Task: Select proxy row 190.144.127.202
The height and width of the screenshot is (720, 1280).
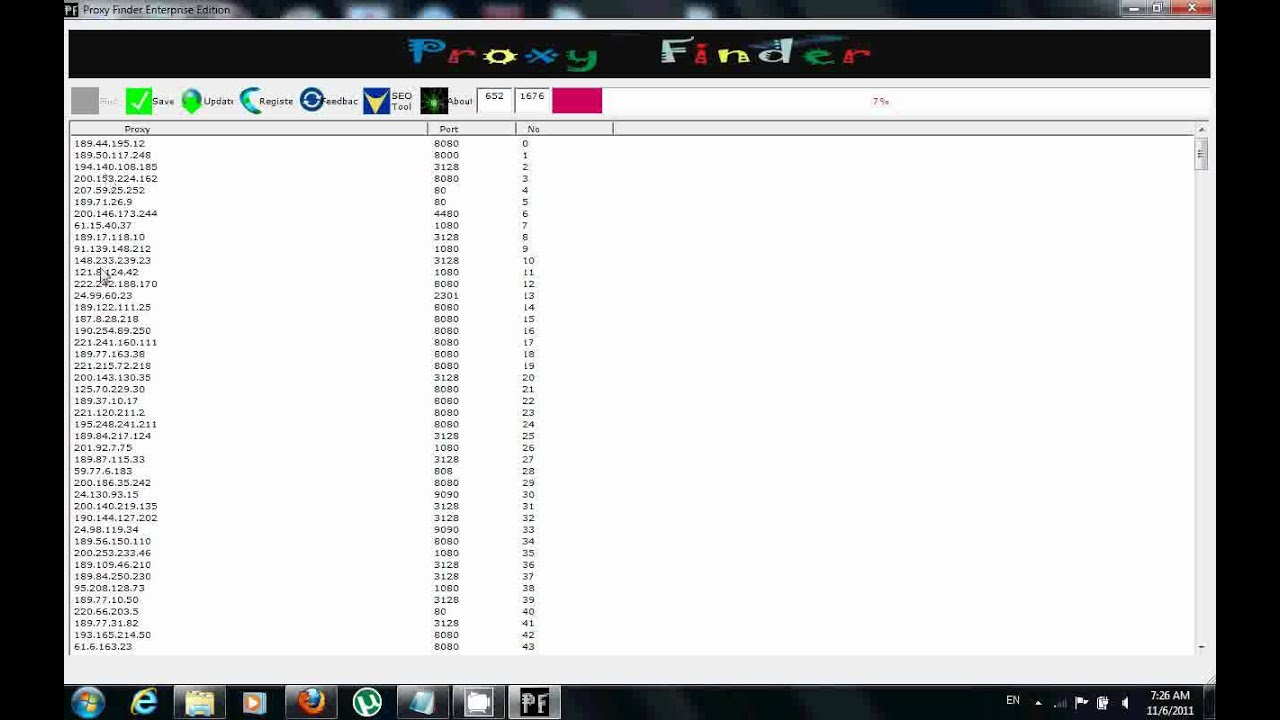Action: 115,518
